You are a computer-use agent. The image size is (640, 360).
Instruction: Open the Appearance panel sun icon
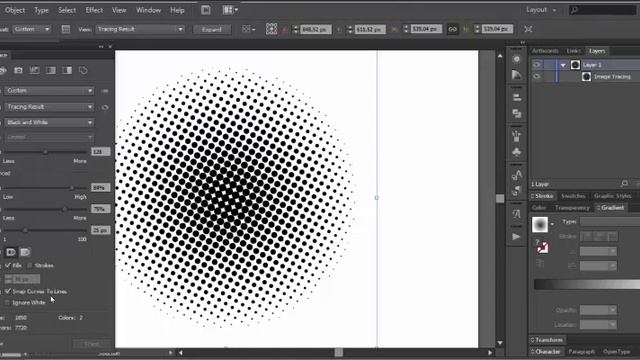(x=517, y=59)
